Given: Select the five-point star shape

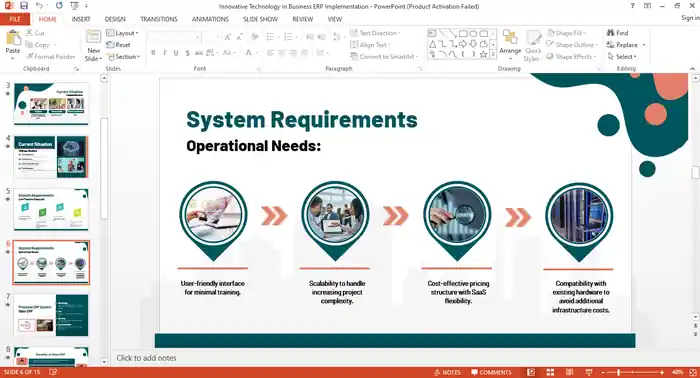Looking at the screenshot, I should (483, 54).
